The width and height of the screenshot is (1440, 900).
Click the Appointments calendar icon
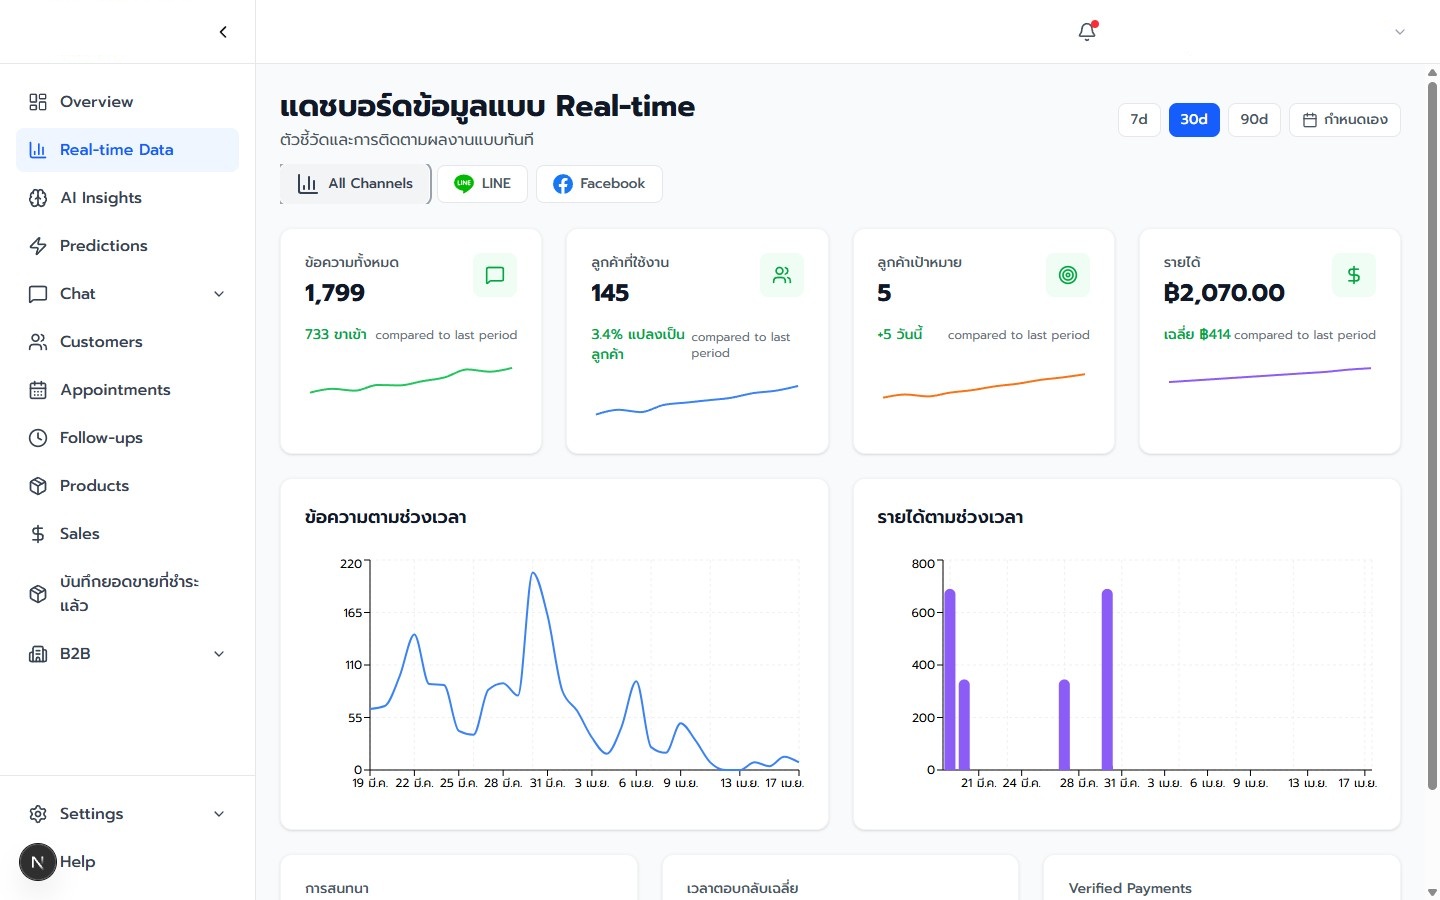click(38, 390)
